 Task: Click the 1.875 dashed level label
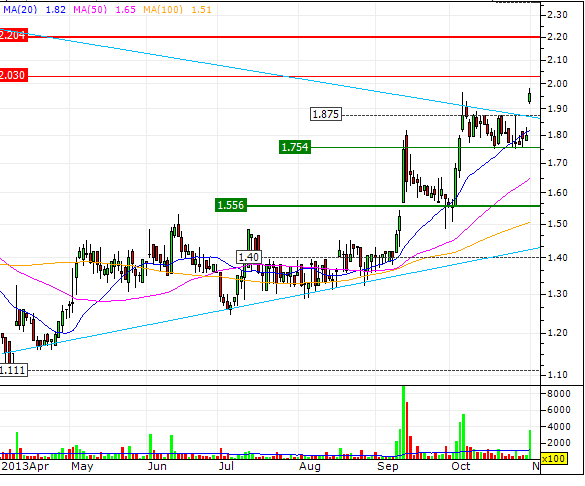point(326,114)
